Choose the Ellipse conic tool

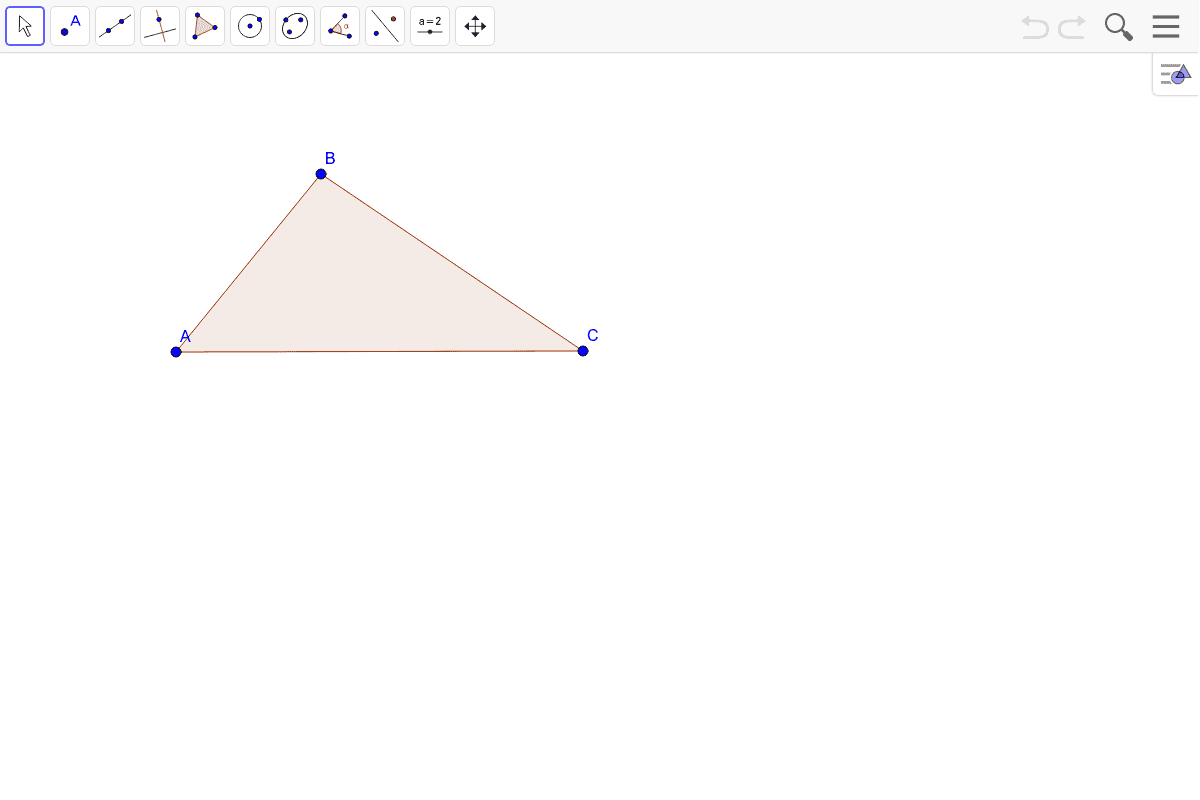click(x=295, y=26)
